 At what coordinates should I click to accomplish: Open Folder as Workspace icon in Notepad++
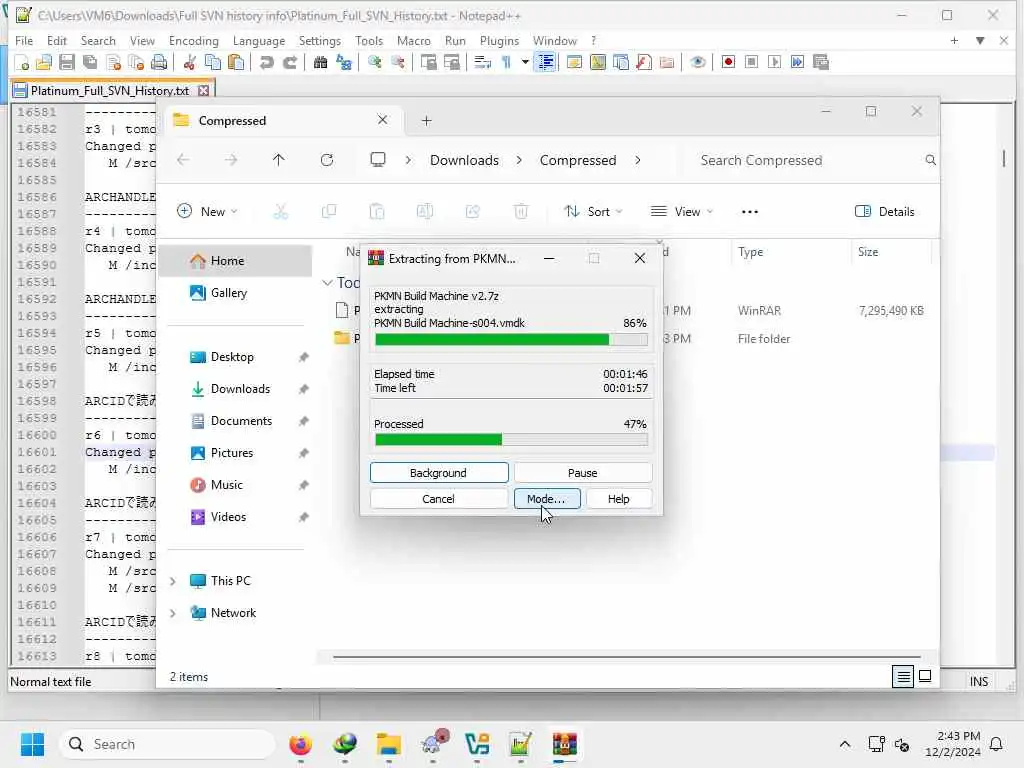pyautogui.click(x=667, y=63)
